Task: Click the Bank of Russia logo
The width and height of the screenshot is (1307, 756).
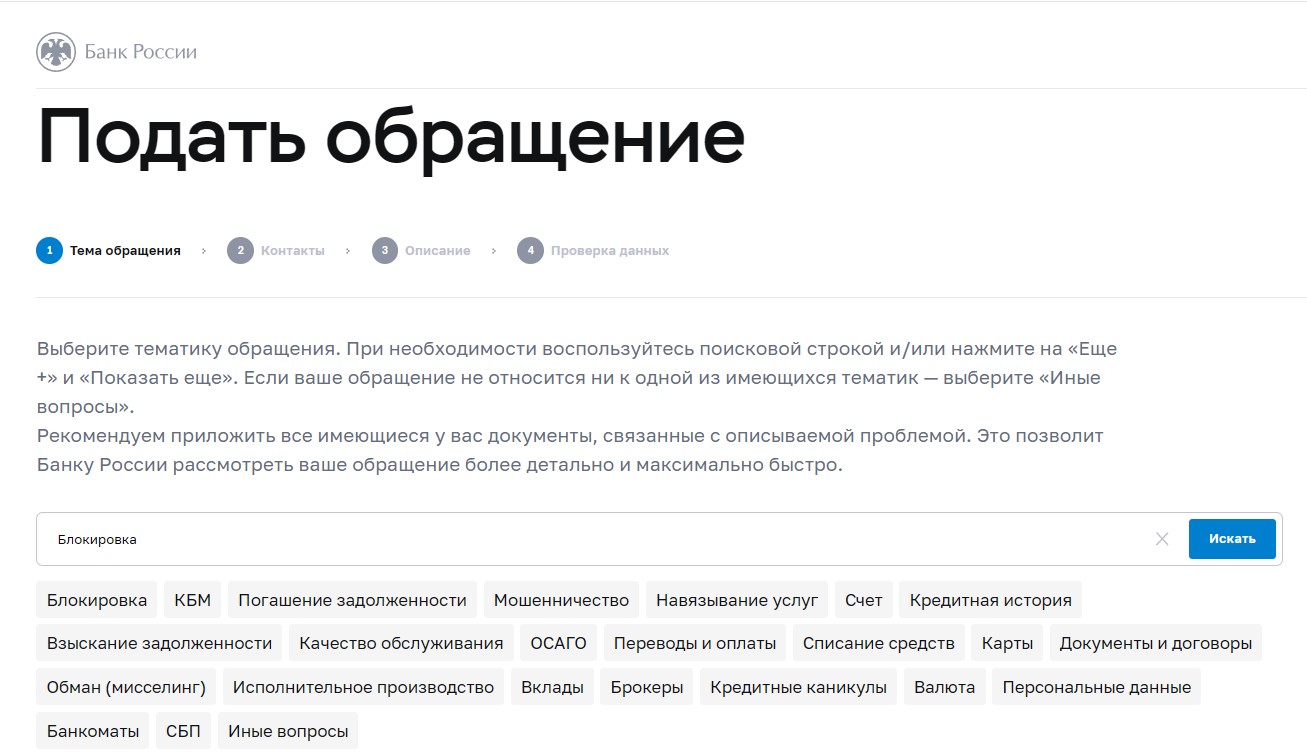Action: tap(115, 51)
